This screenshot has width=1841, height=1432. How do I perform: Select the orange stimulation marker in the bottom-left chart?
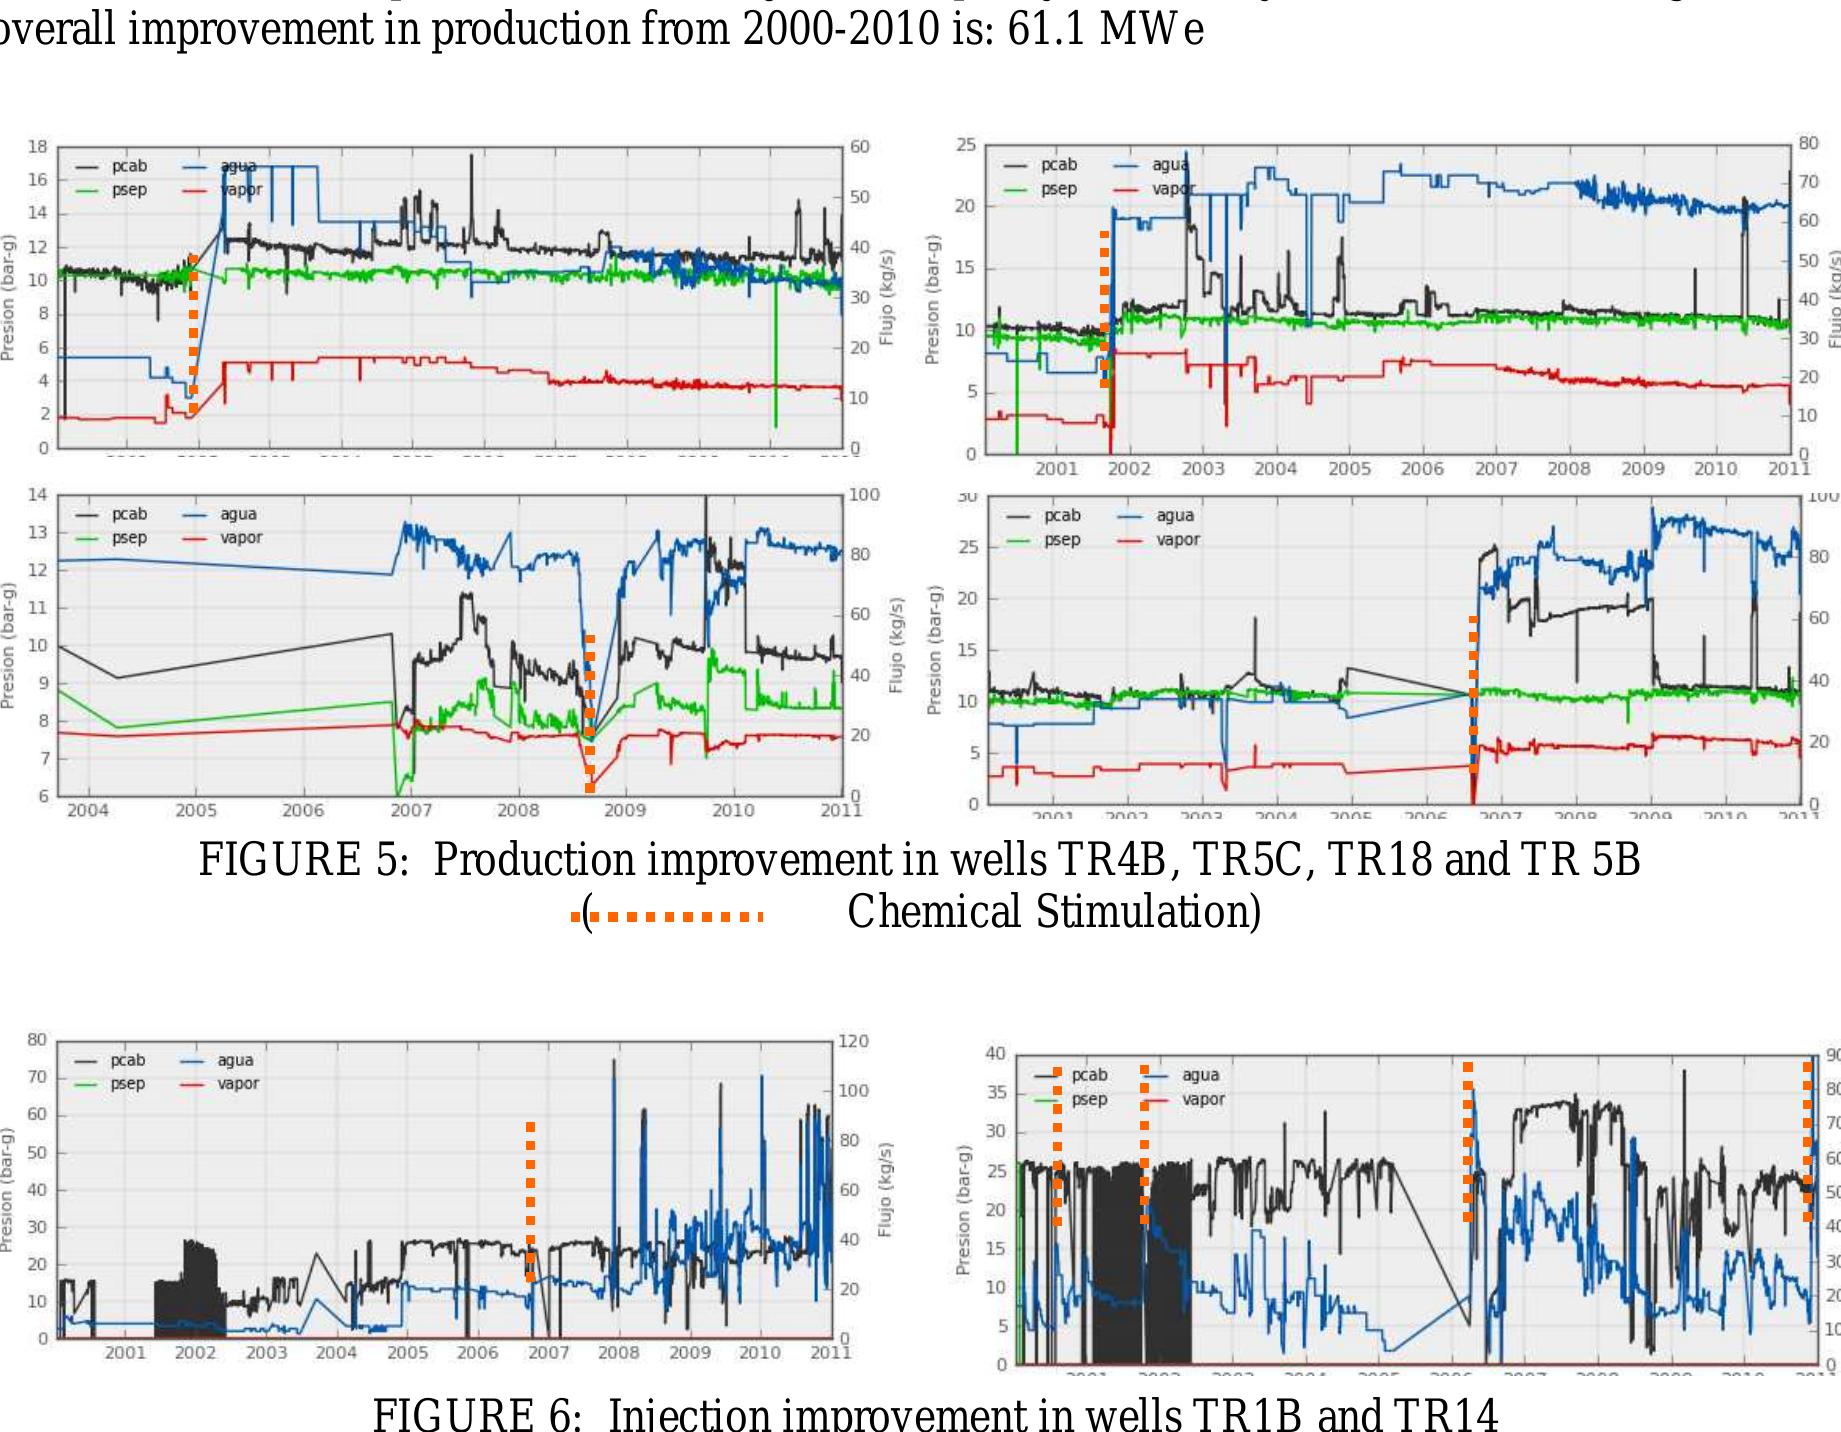[530, 1200]
